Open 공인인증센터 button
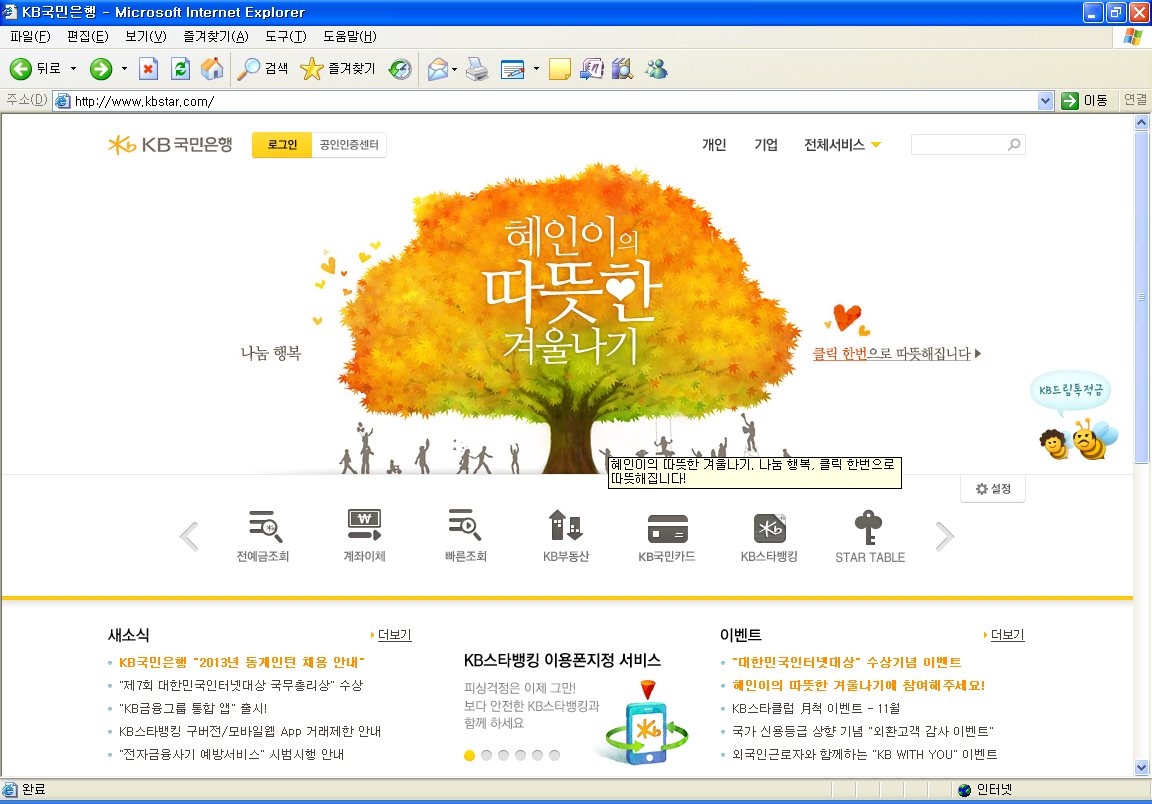1152x804 pixels. pos(349,145)
